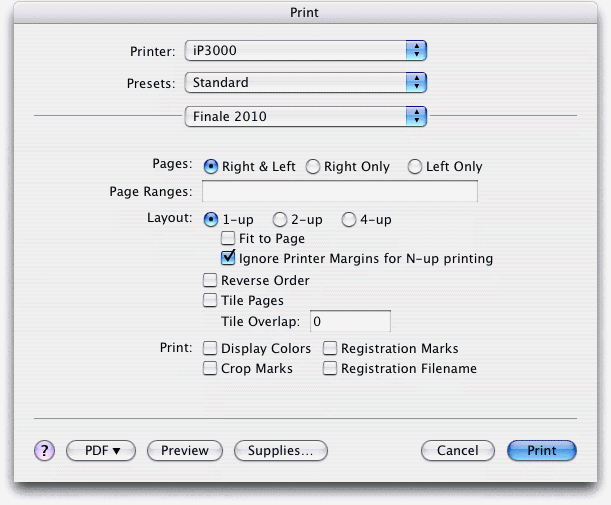Select Right & Left pages radio button
This screenshot has width=611, height=505.
210,167
